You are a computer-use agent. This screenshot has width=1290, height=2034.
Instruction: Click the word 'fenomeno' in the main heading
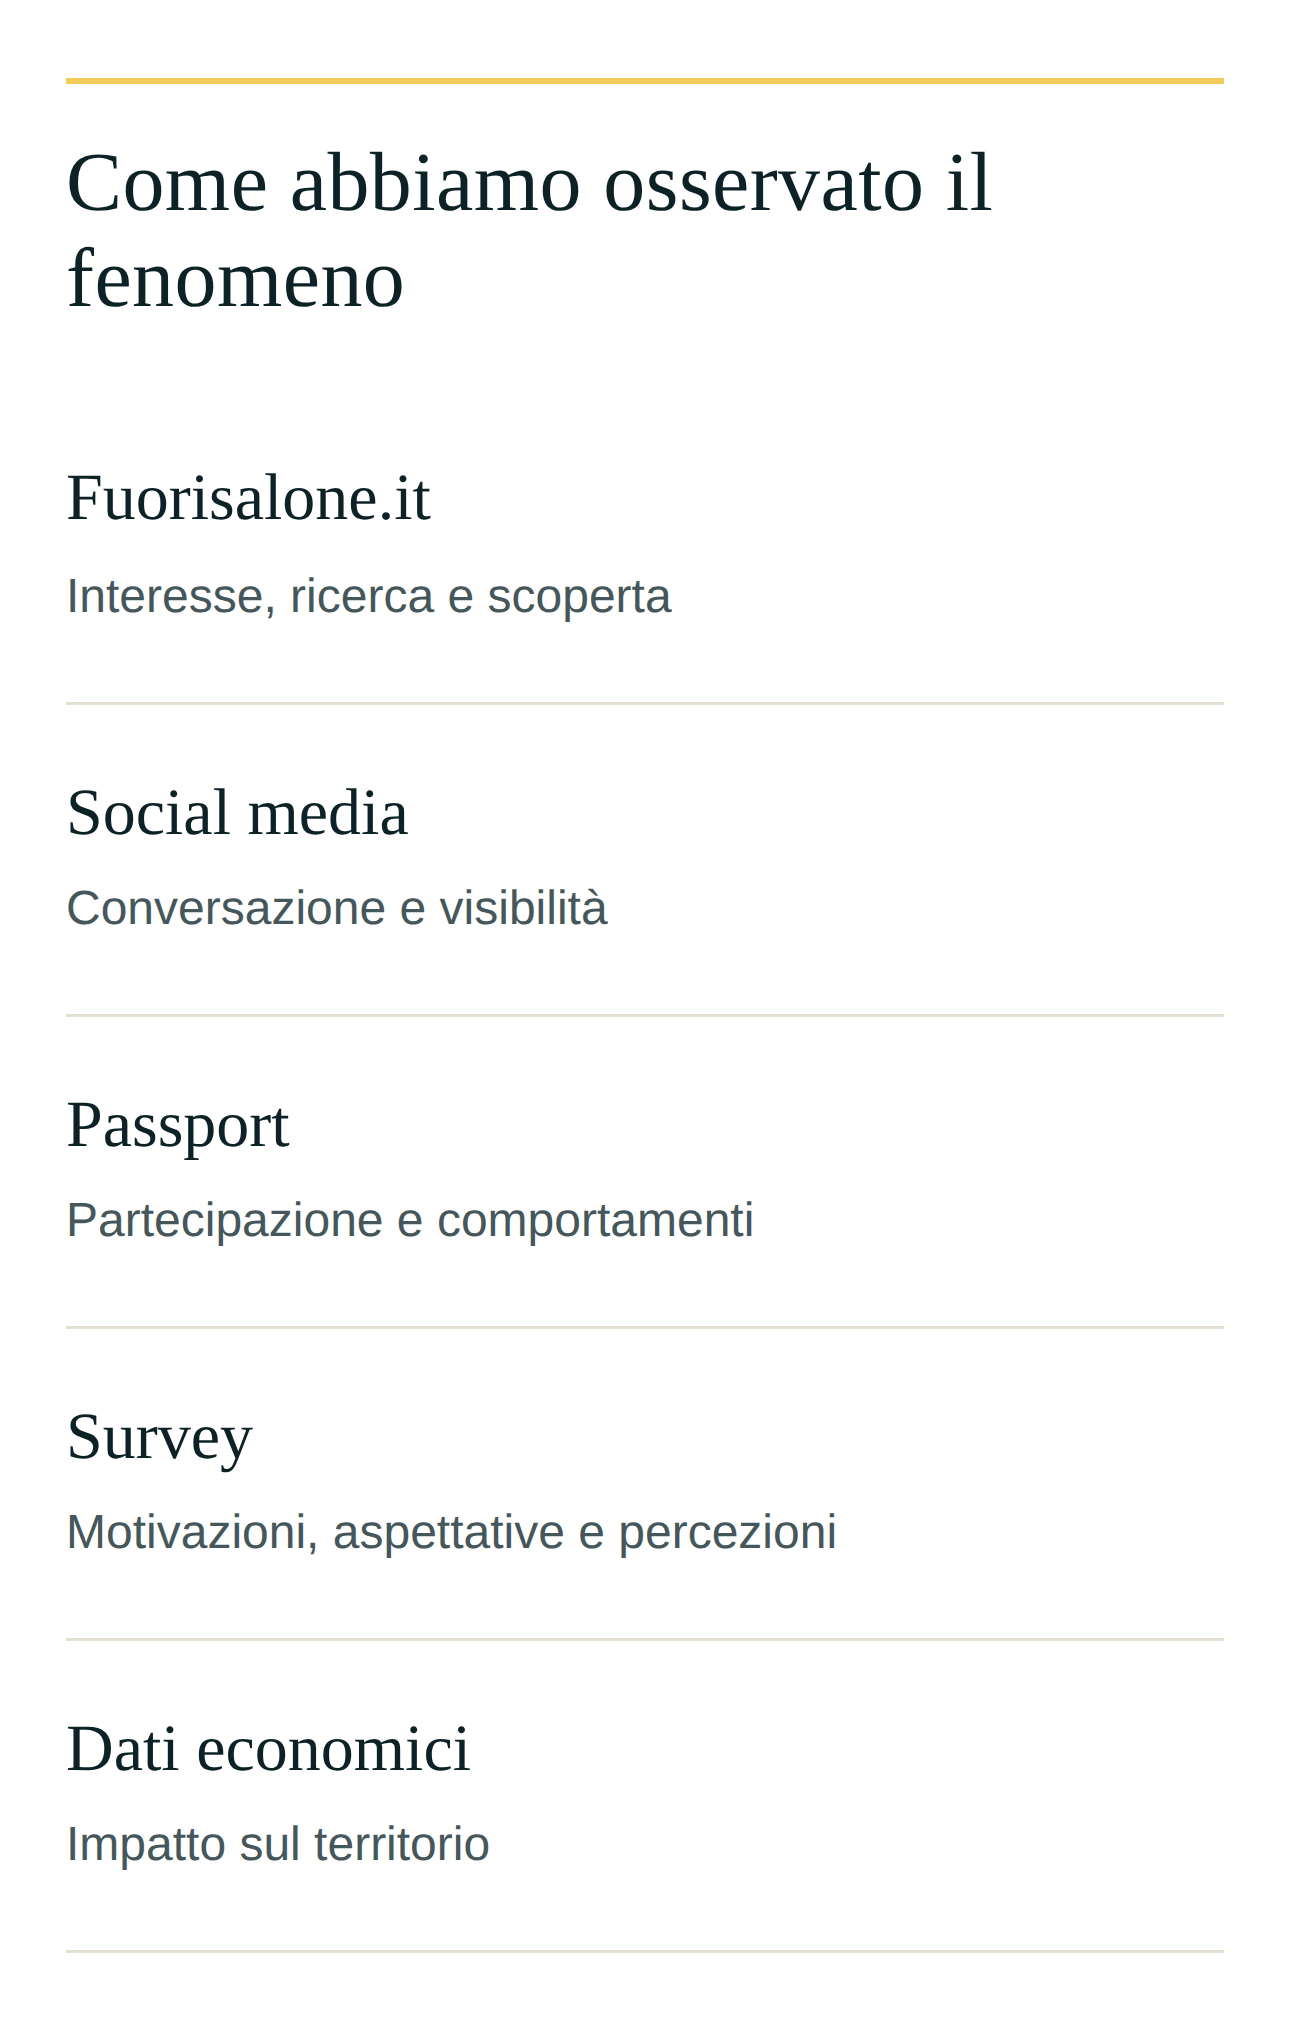tap(236, 279)
